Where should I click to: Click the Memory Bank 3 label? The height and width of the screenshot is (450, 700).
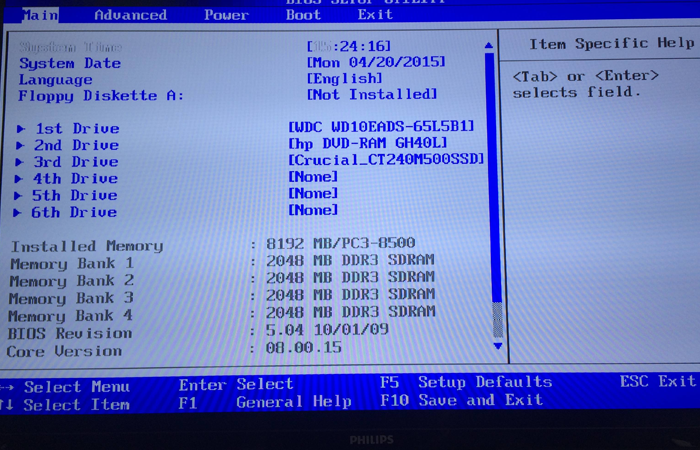click(71, 299)
